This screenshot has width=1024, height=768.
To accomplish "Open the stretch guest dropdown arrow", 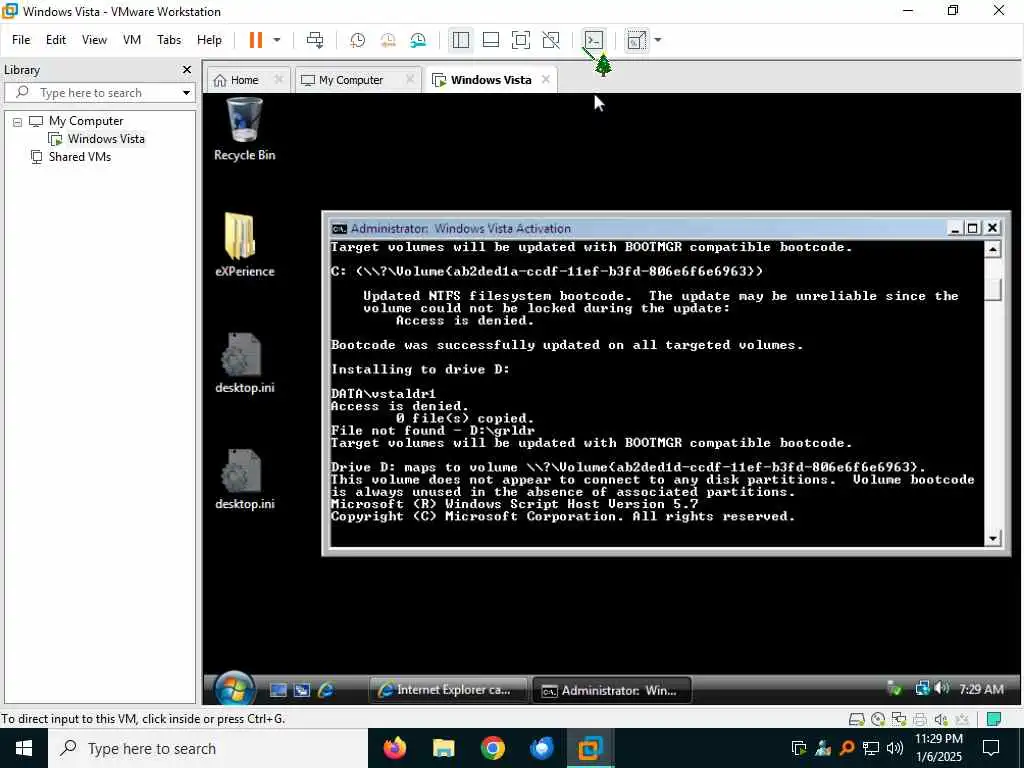I will click(x=658, y=40).
